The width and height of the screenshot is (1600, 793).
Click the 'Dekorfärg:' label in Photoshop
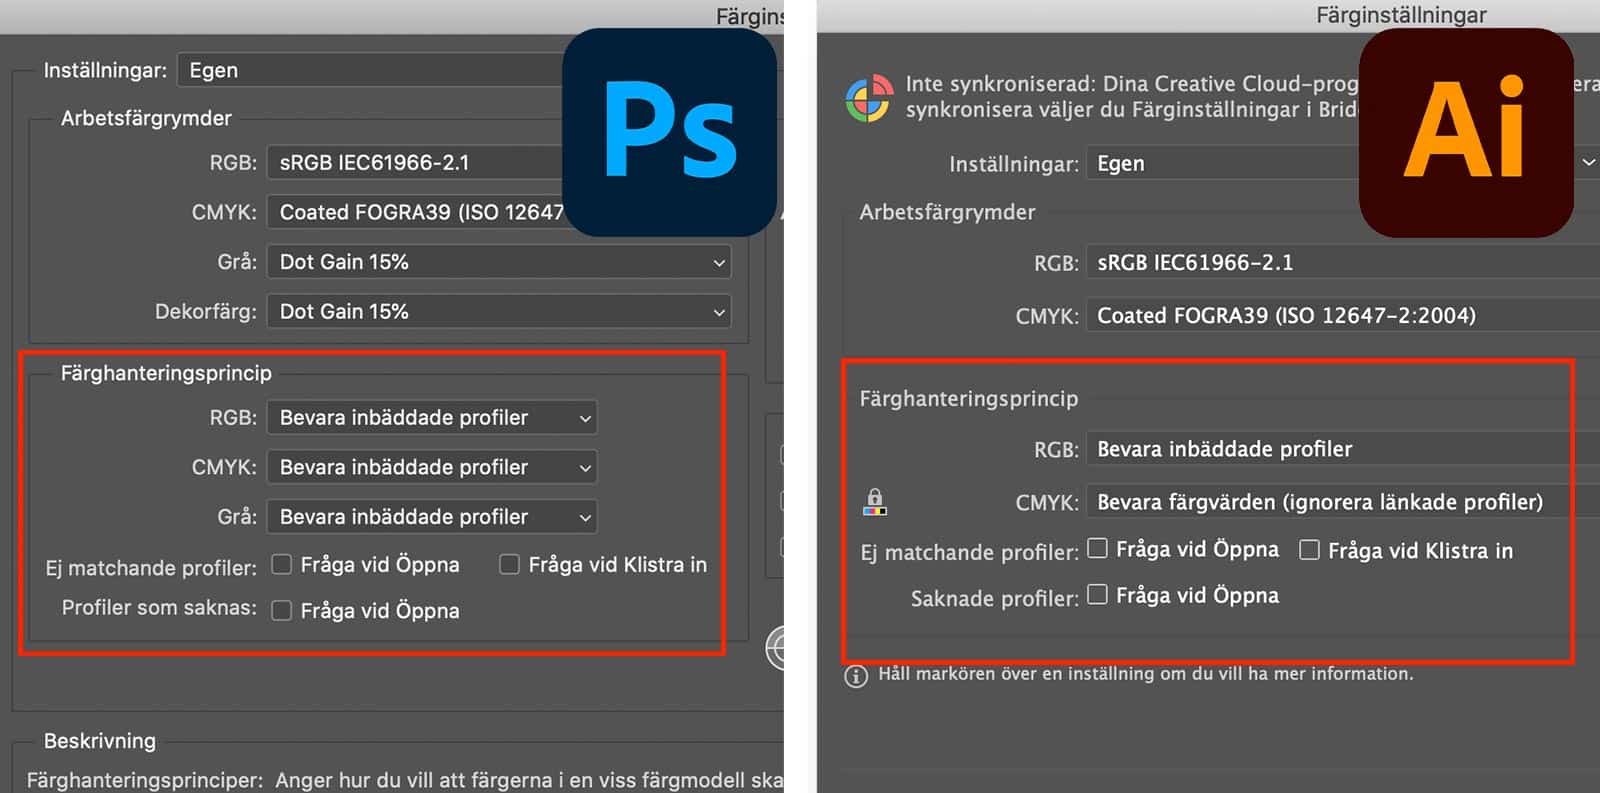[x=206, y=311]
